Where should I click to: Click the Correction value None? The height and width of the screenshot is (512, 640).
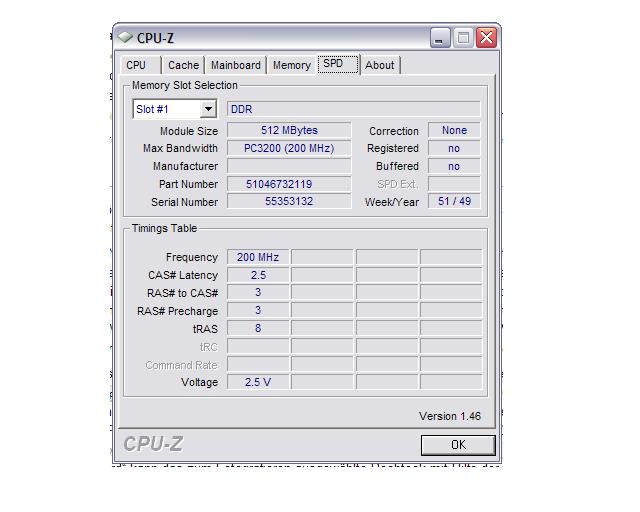tap(454, 130)
